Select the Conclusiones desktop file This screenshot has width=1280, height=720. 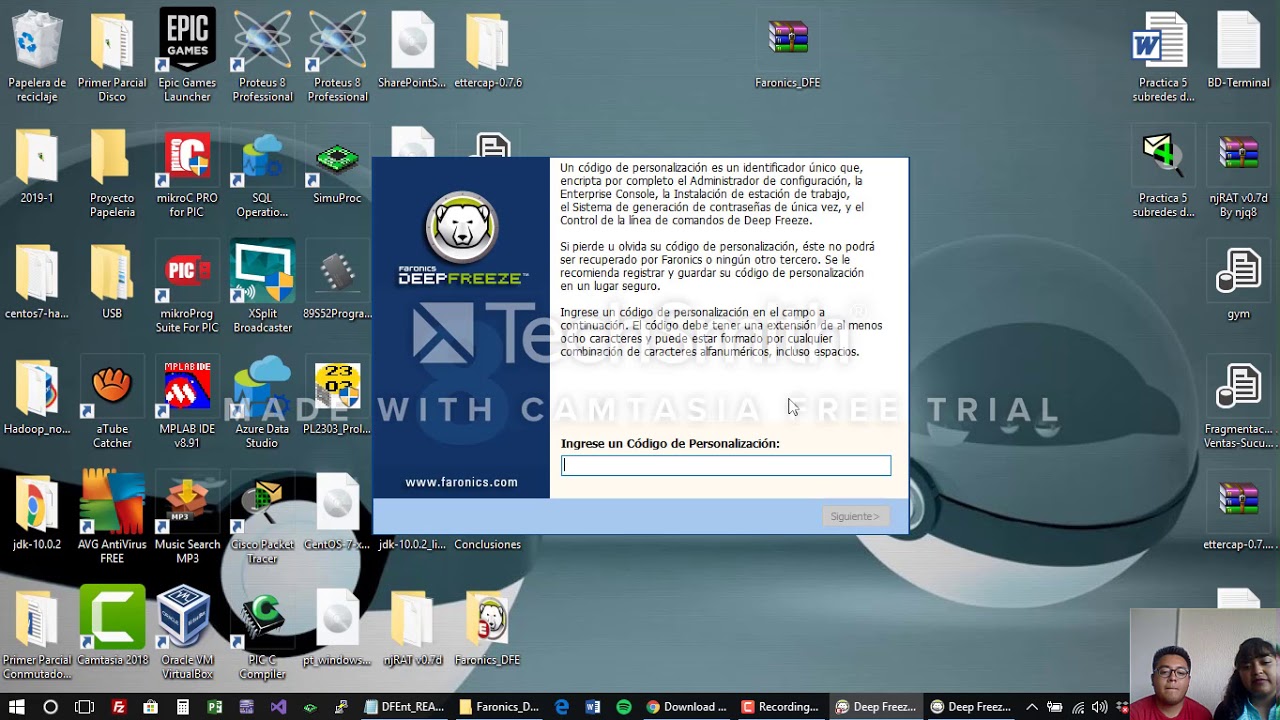pos(487,544)
